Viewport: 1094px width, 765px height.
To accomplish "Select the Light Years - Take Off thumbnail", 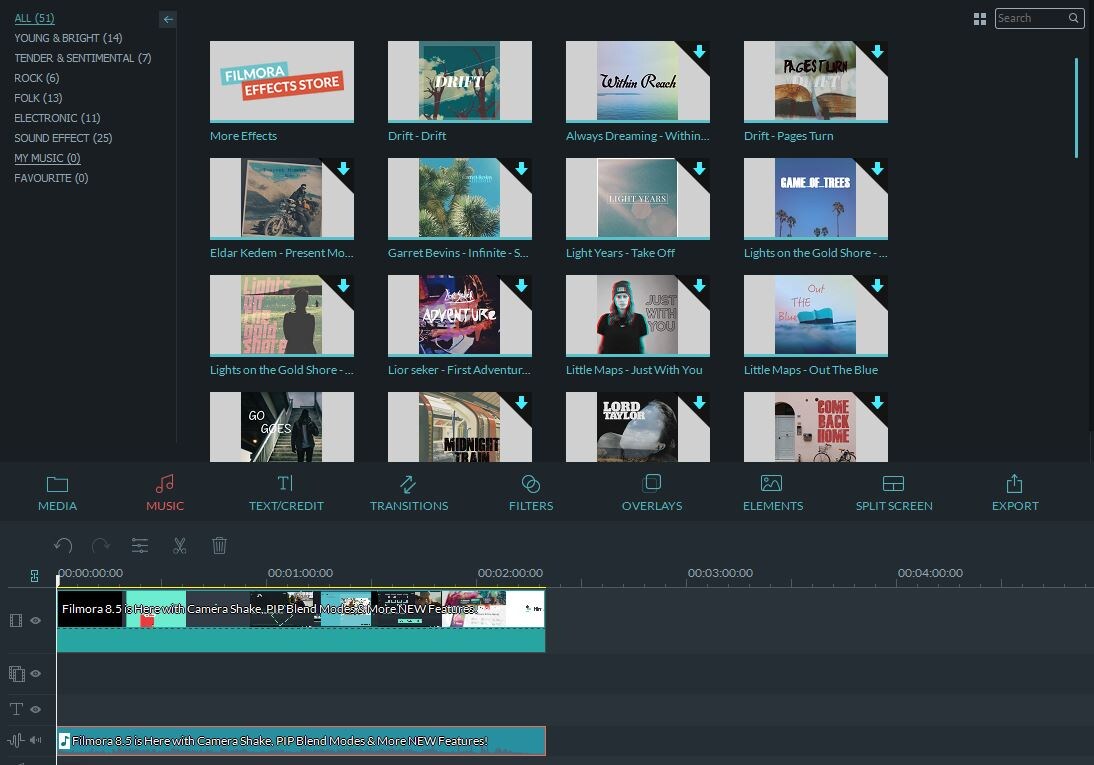I will [638, 198].
